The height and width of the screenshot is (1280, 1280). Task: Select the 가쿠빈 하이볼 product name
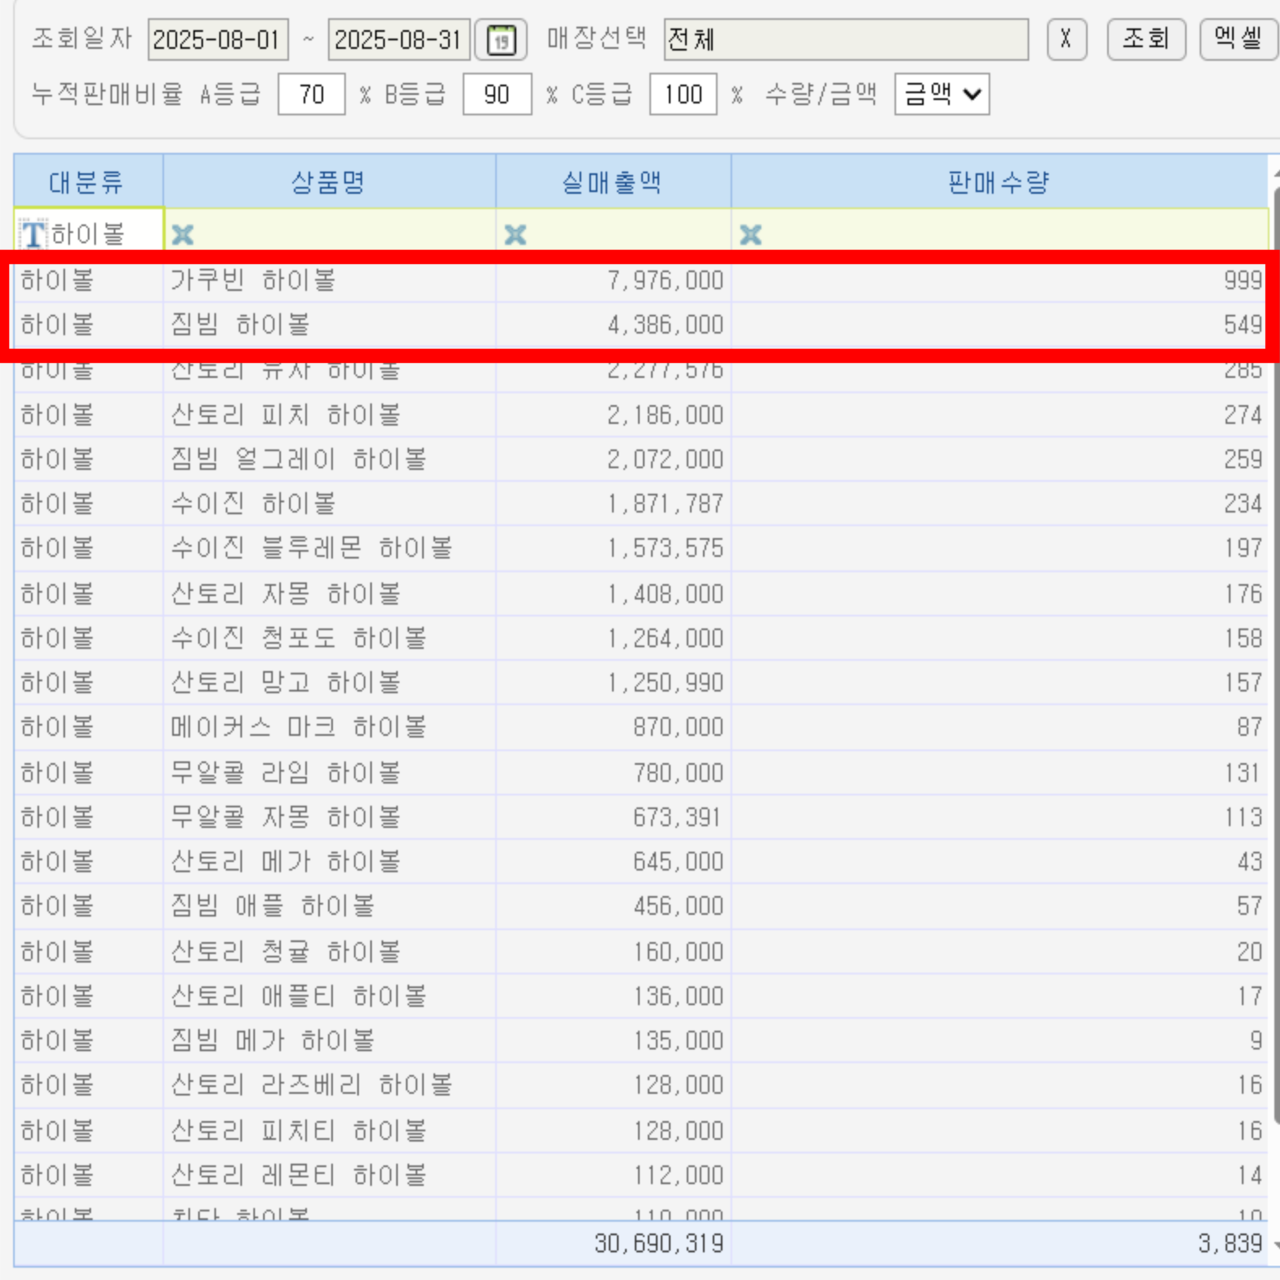(x=253, y=280)
